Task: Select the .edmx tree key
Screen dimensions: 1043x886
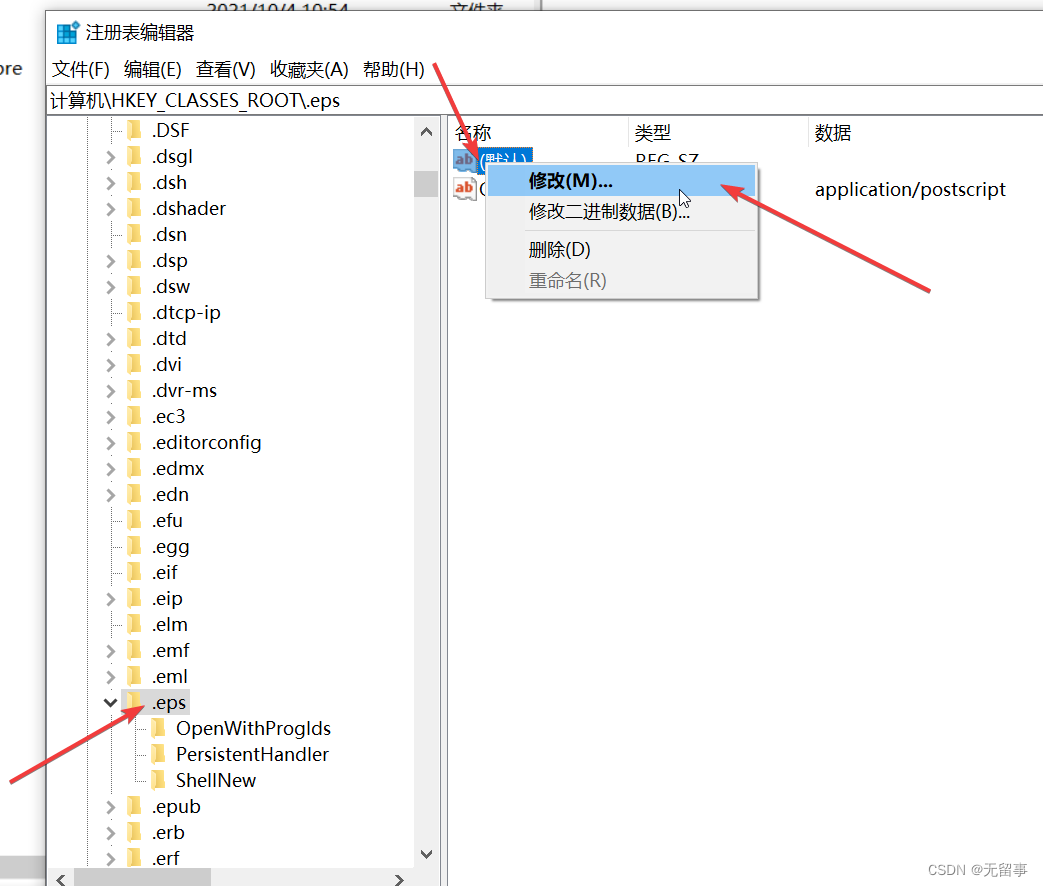Action: point(178,468)
